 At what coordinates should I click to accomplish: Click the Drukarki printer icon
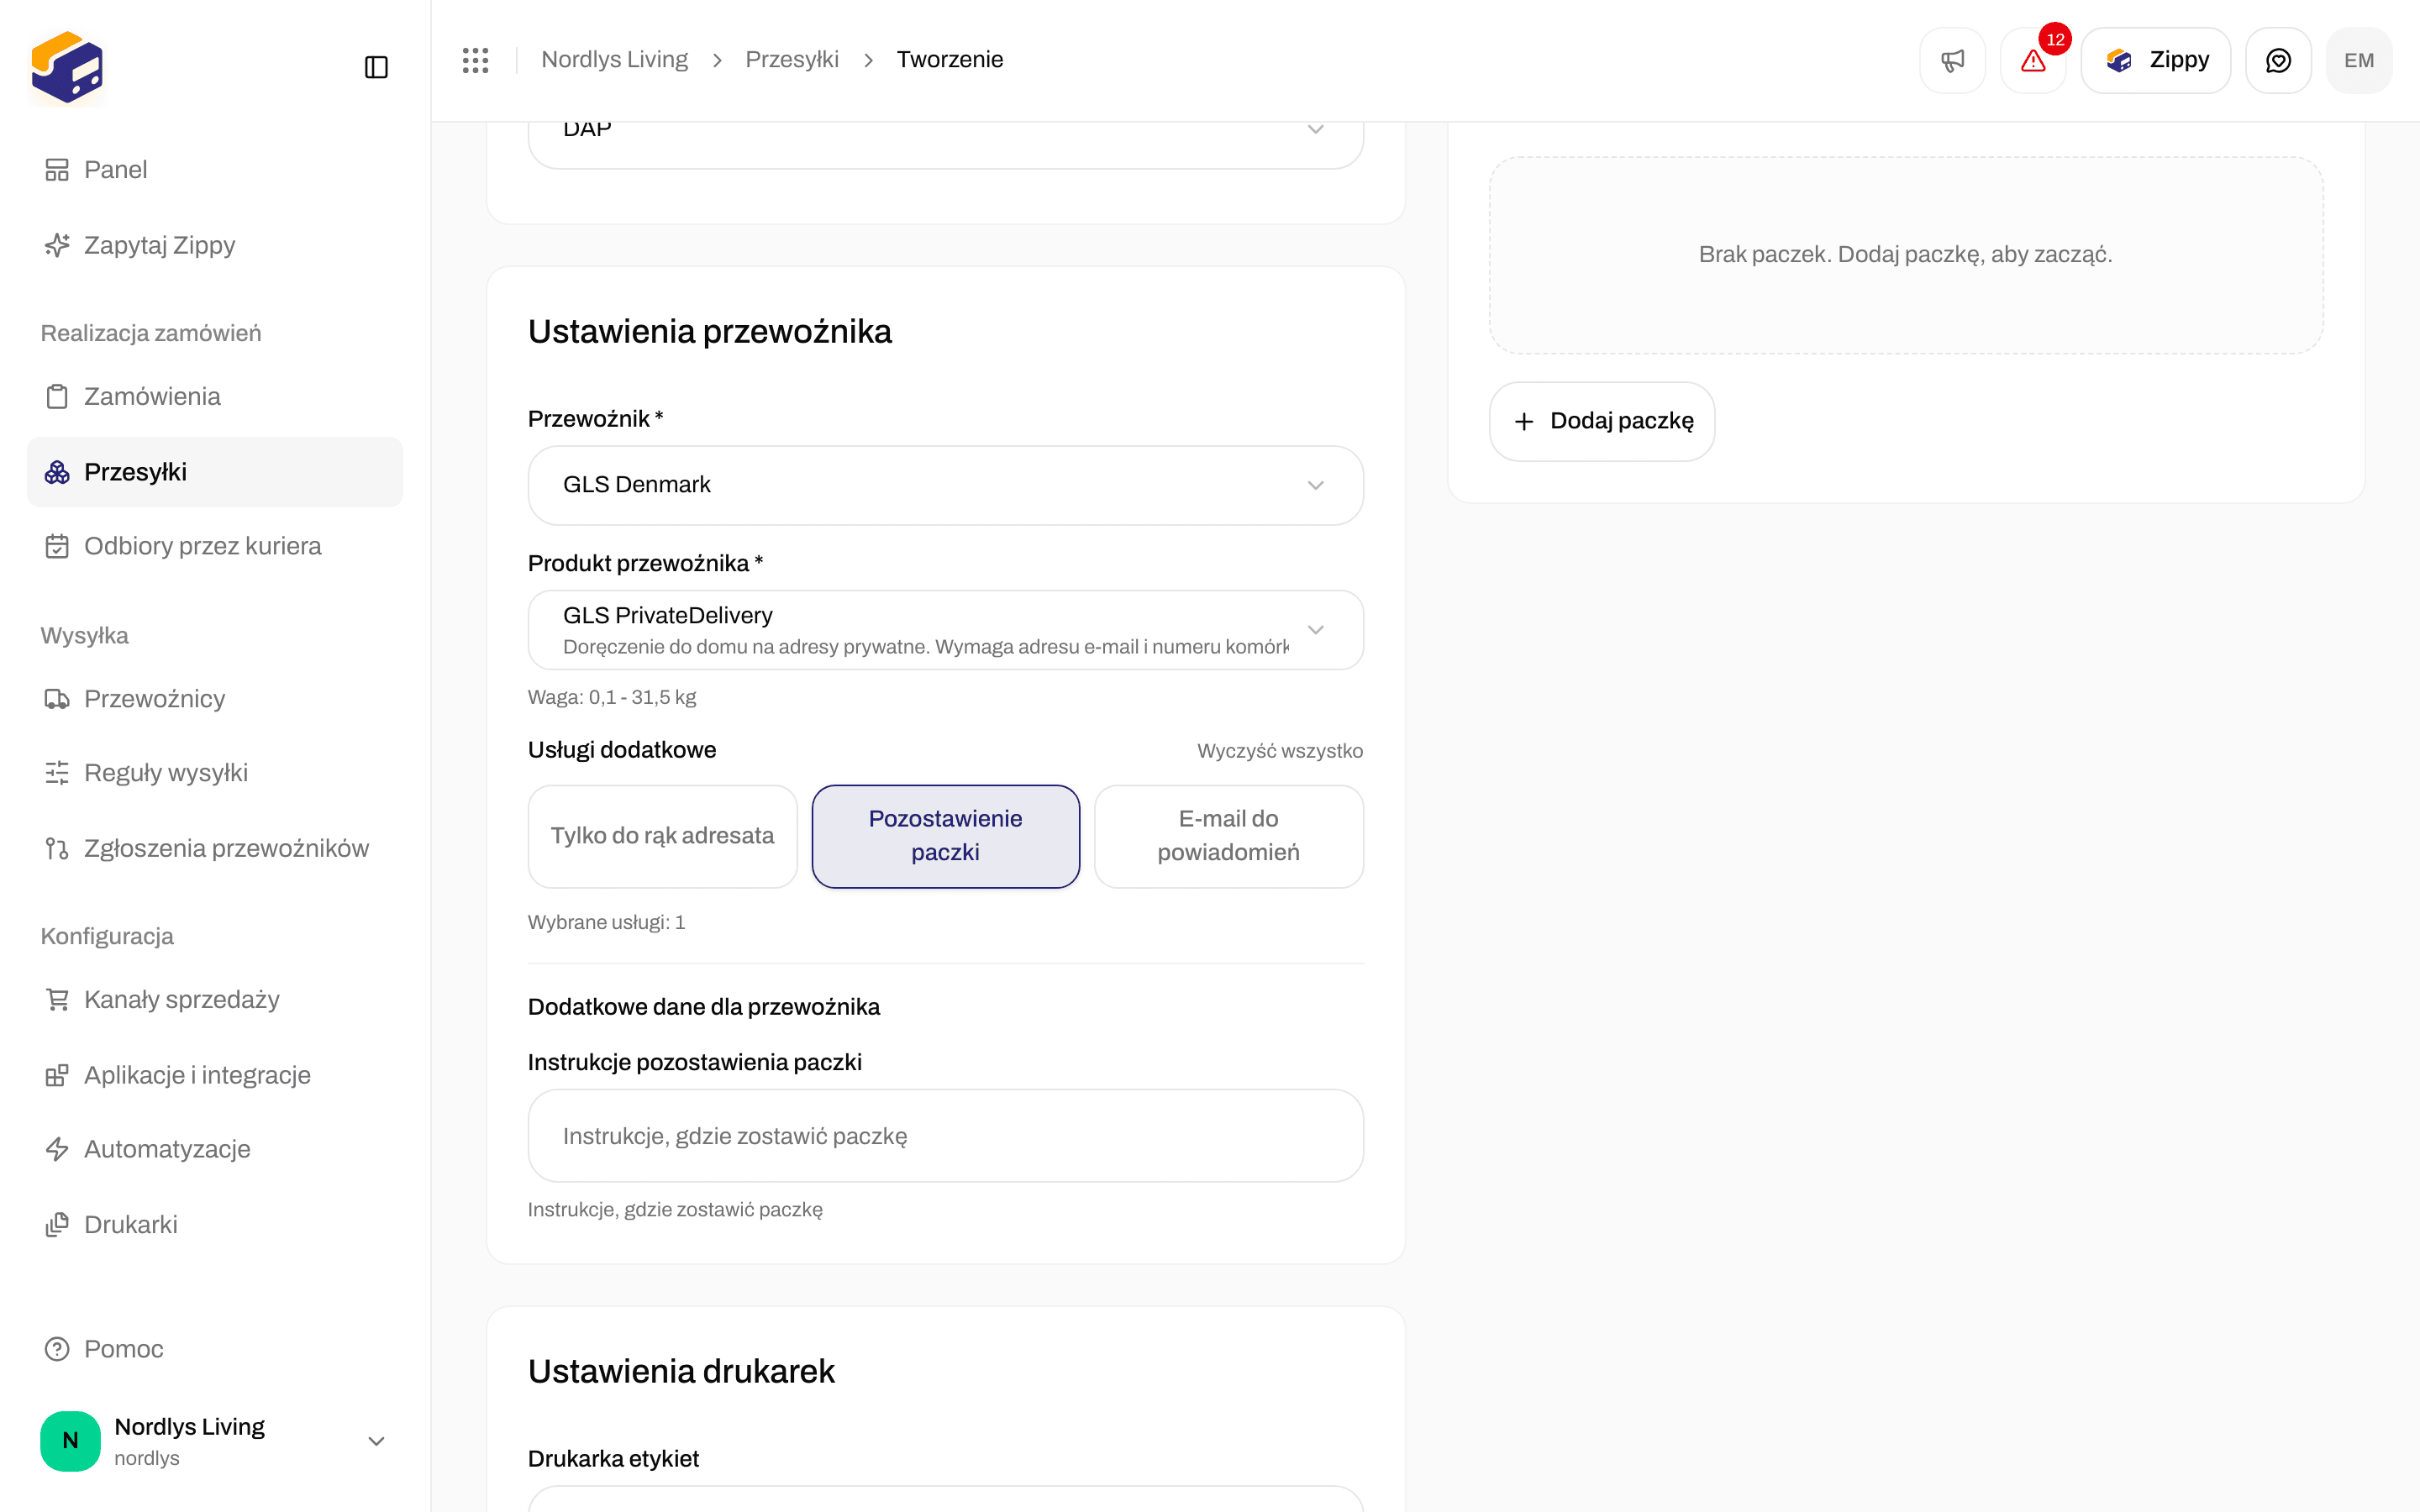click(x=57, y=1224)
